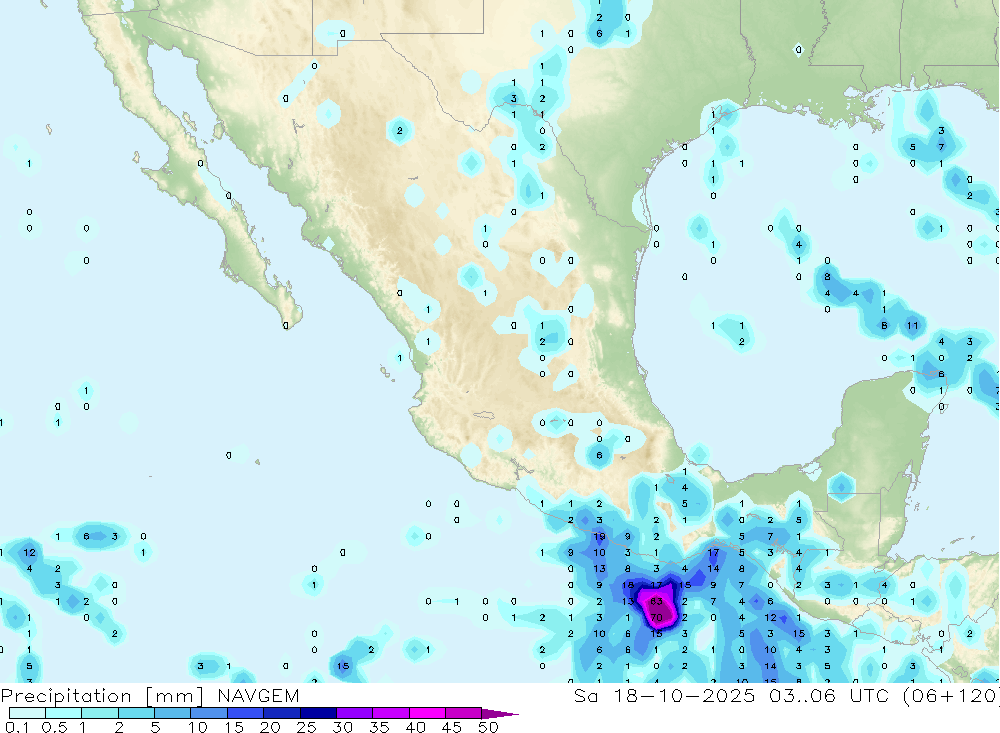Select the "NAVGEM" model name text
Viewport: 1000px width, 733px height.
[258, 696]
